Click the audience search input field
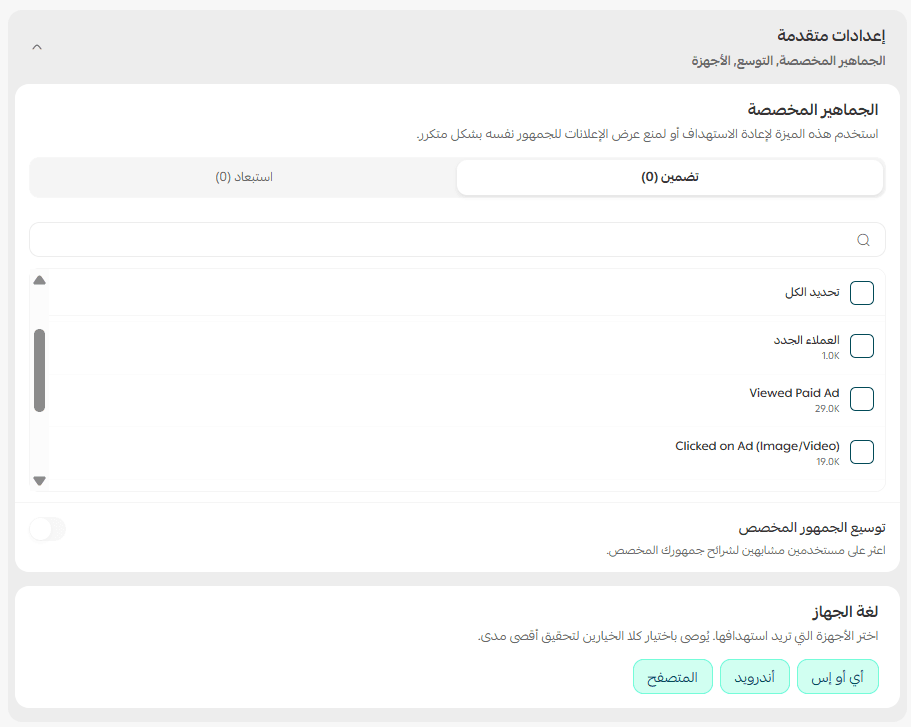The width and height of the screenshot is (911, 727). tap(457, 239)
